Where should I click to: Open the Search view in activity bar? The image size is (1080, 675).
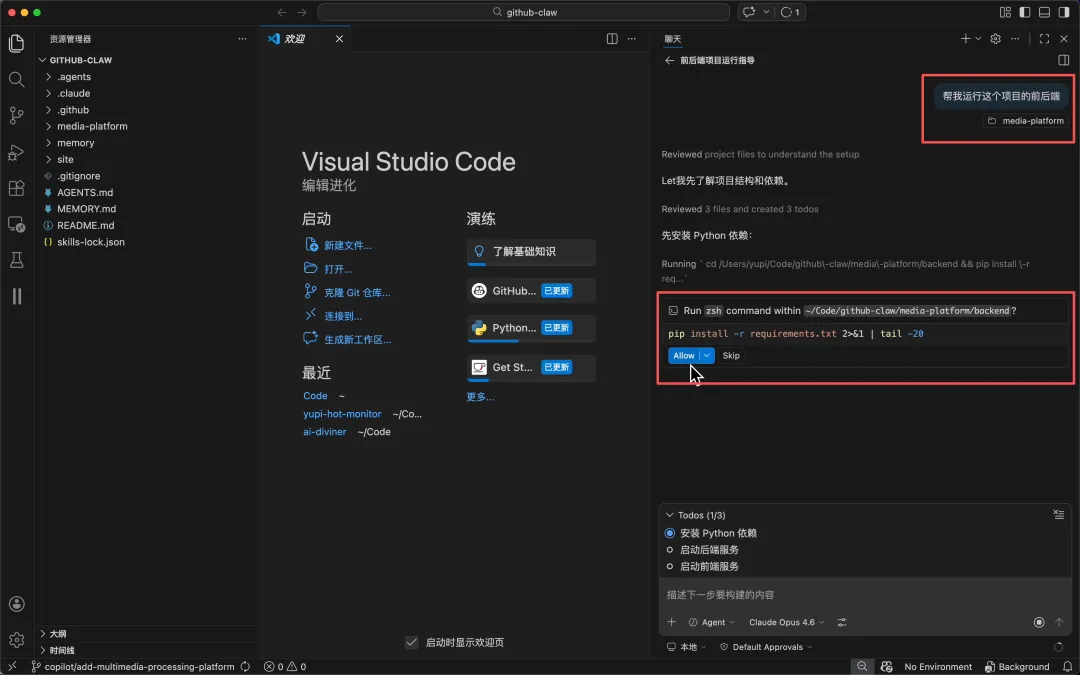(16, 80)
